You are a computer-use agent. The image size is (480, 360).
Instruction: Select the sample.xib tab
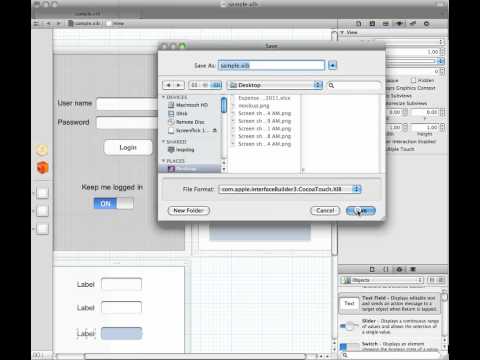point(87,14)
